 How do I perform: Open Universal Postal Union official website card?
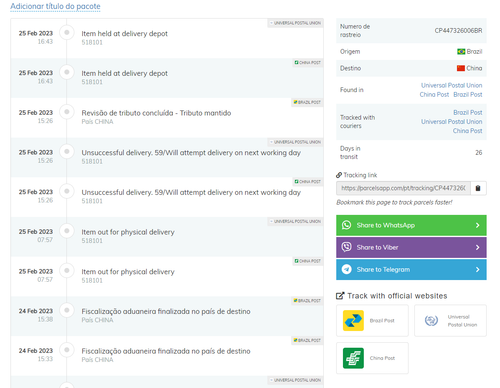pos(450,320)
